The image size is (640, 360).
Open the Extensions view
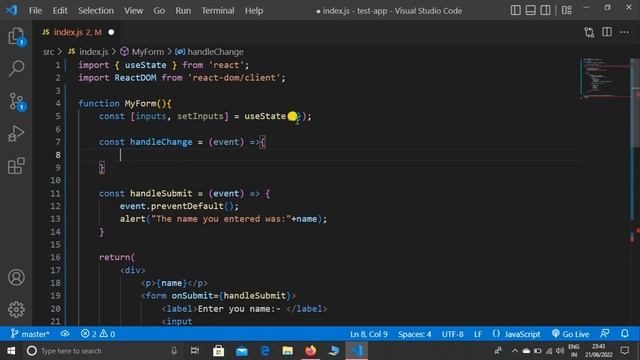click(x=16, y=166)
